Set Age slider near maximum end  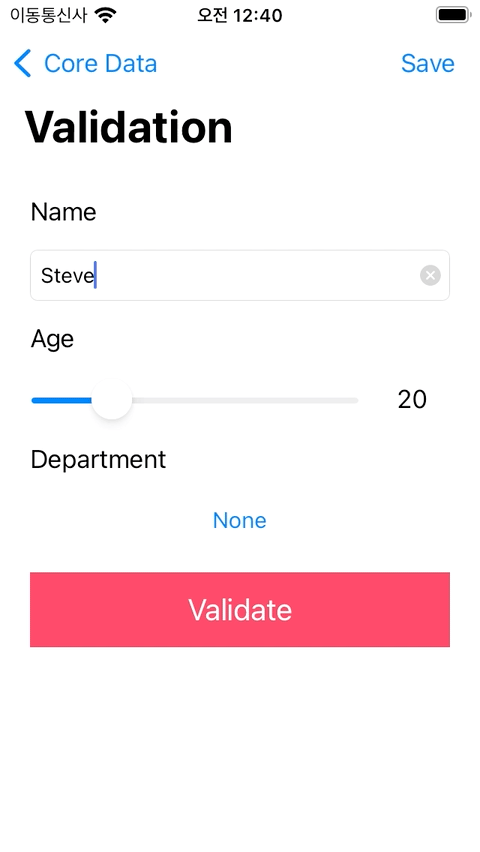click(351, 400)
